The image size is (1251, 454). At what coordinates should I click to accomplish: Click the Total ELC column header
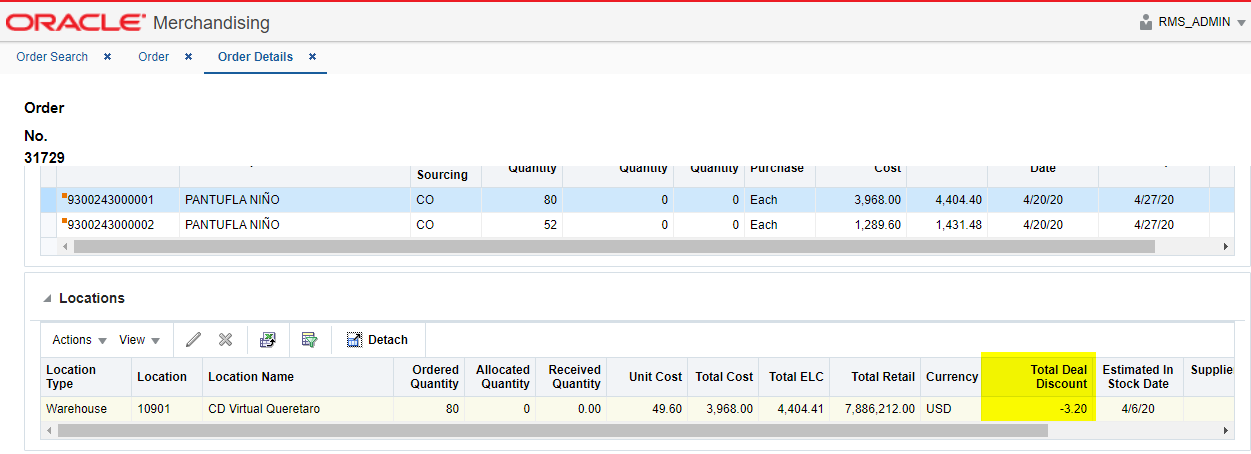coord(796,377)
